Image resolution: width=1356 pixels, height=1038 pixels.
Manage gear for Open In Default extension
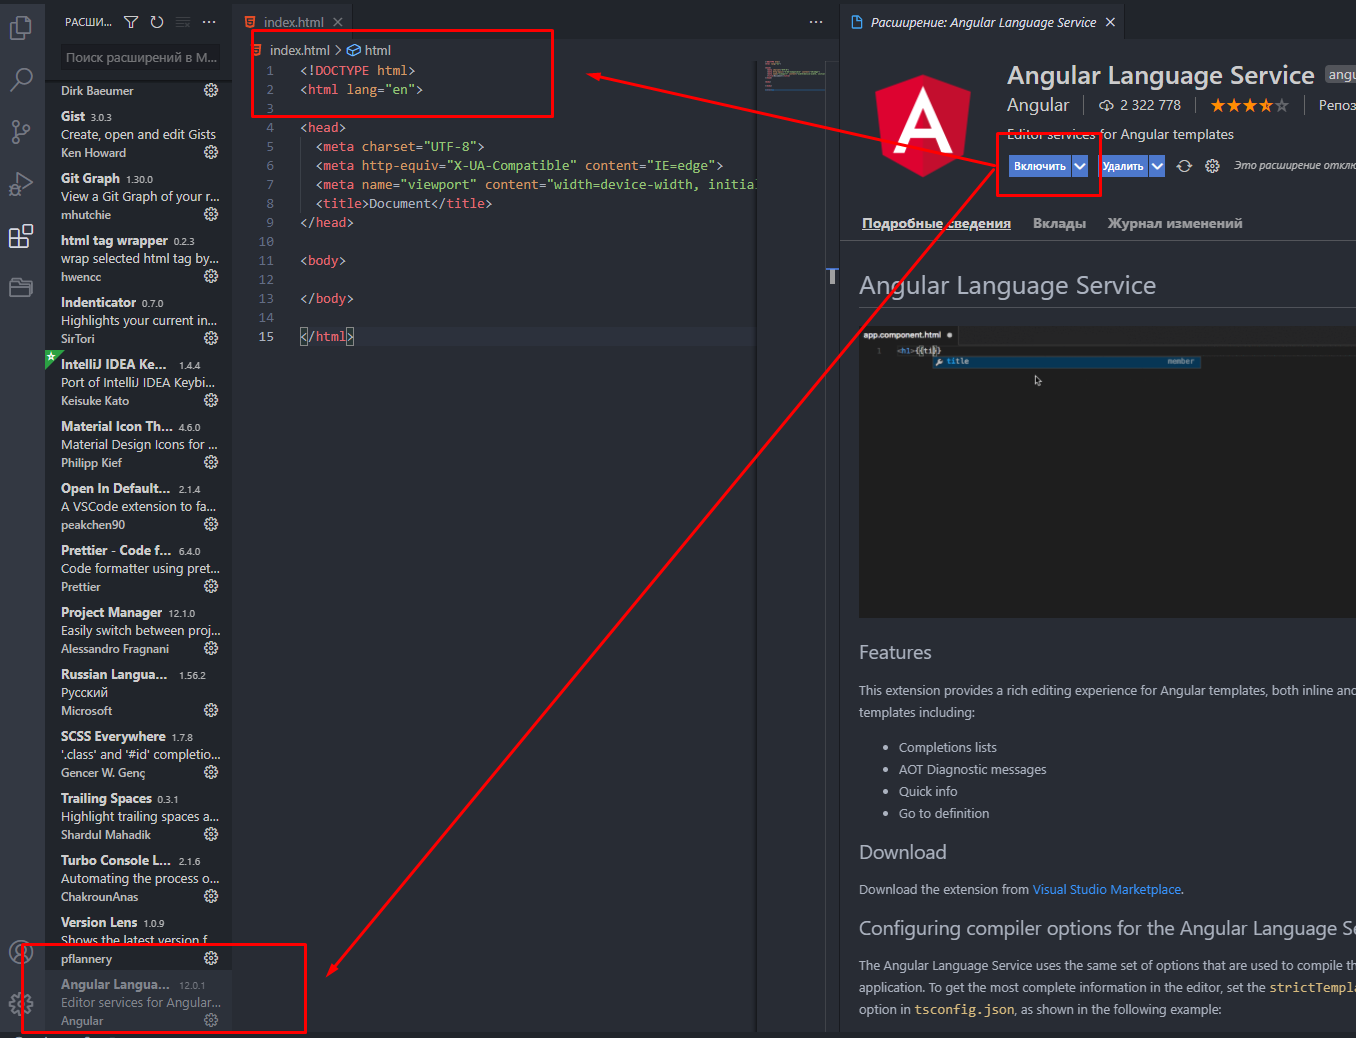[211, 524]
